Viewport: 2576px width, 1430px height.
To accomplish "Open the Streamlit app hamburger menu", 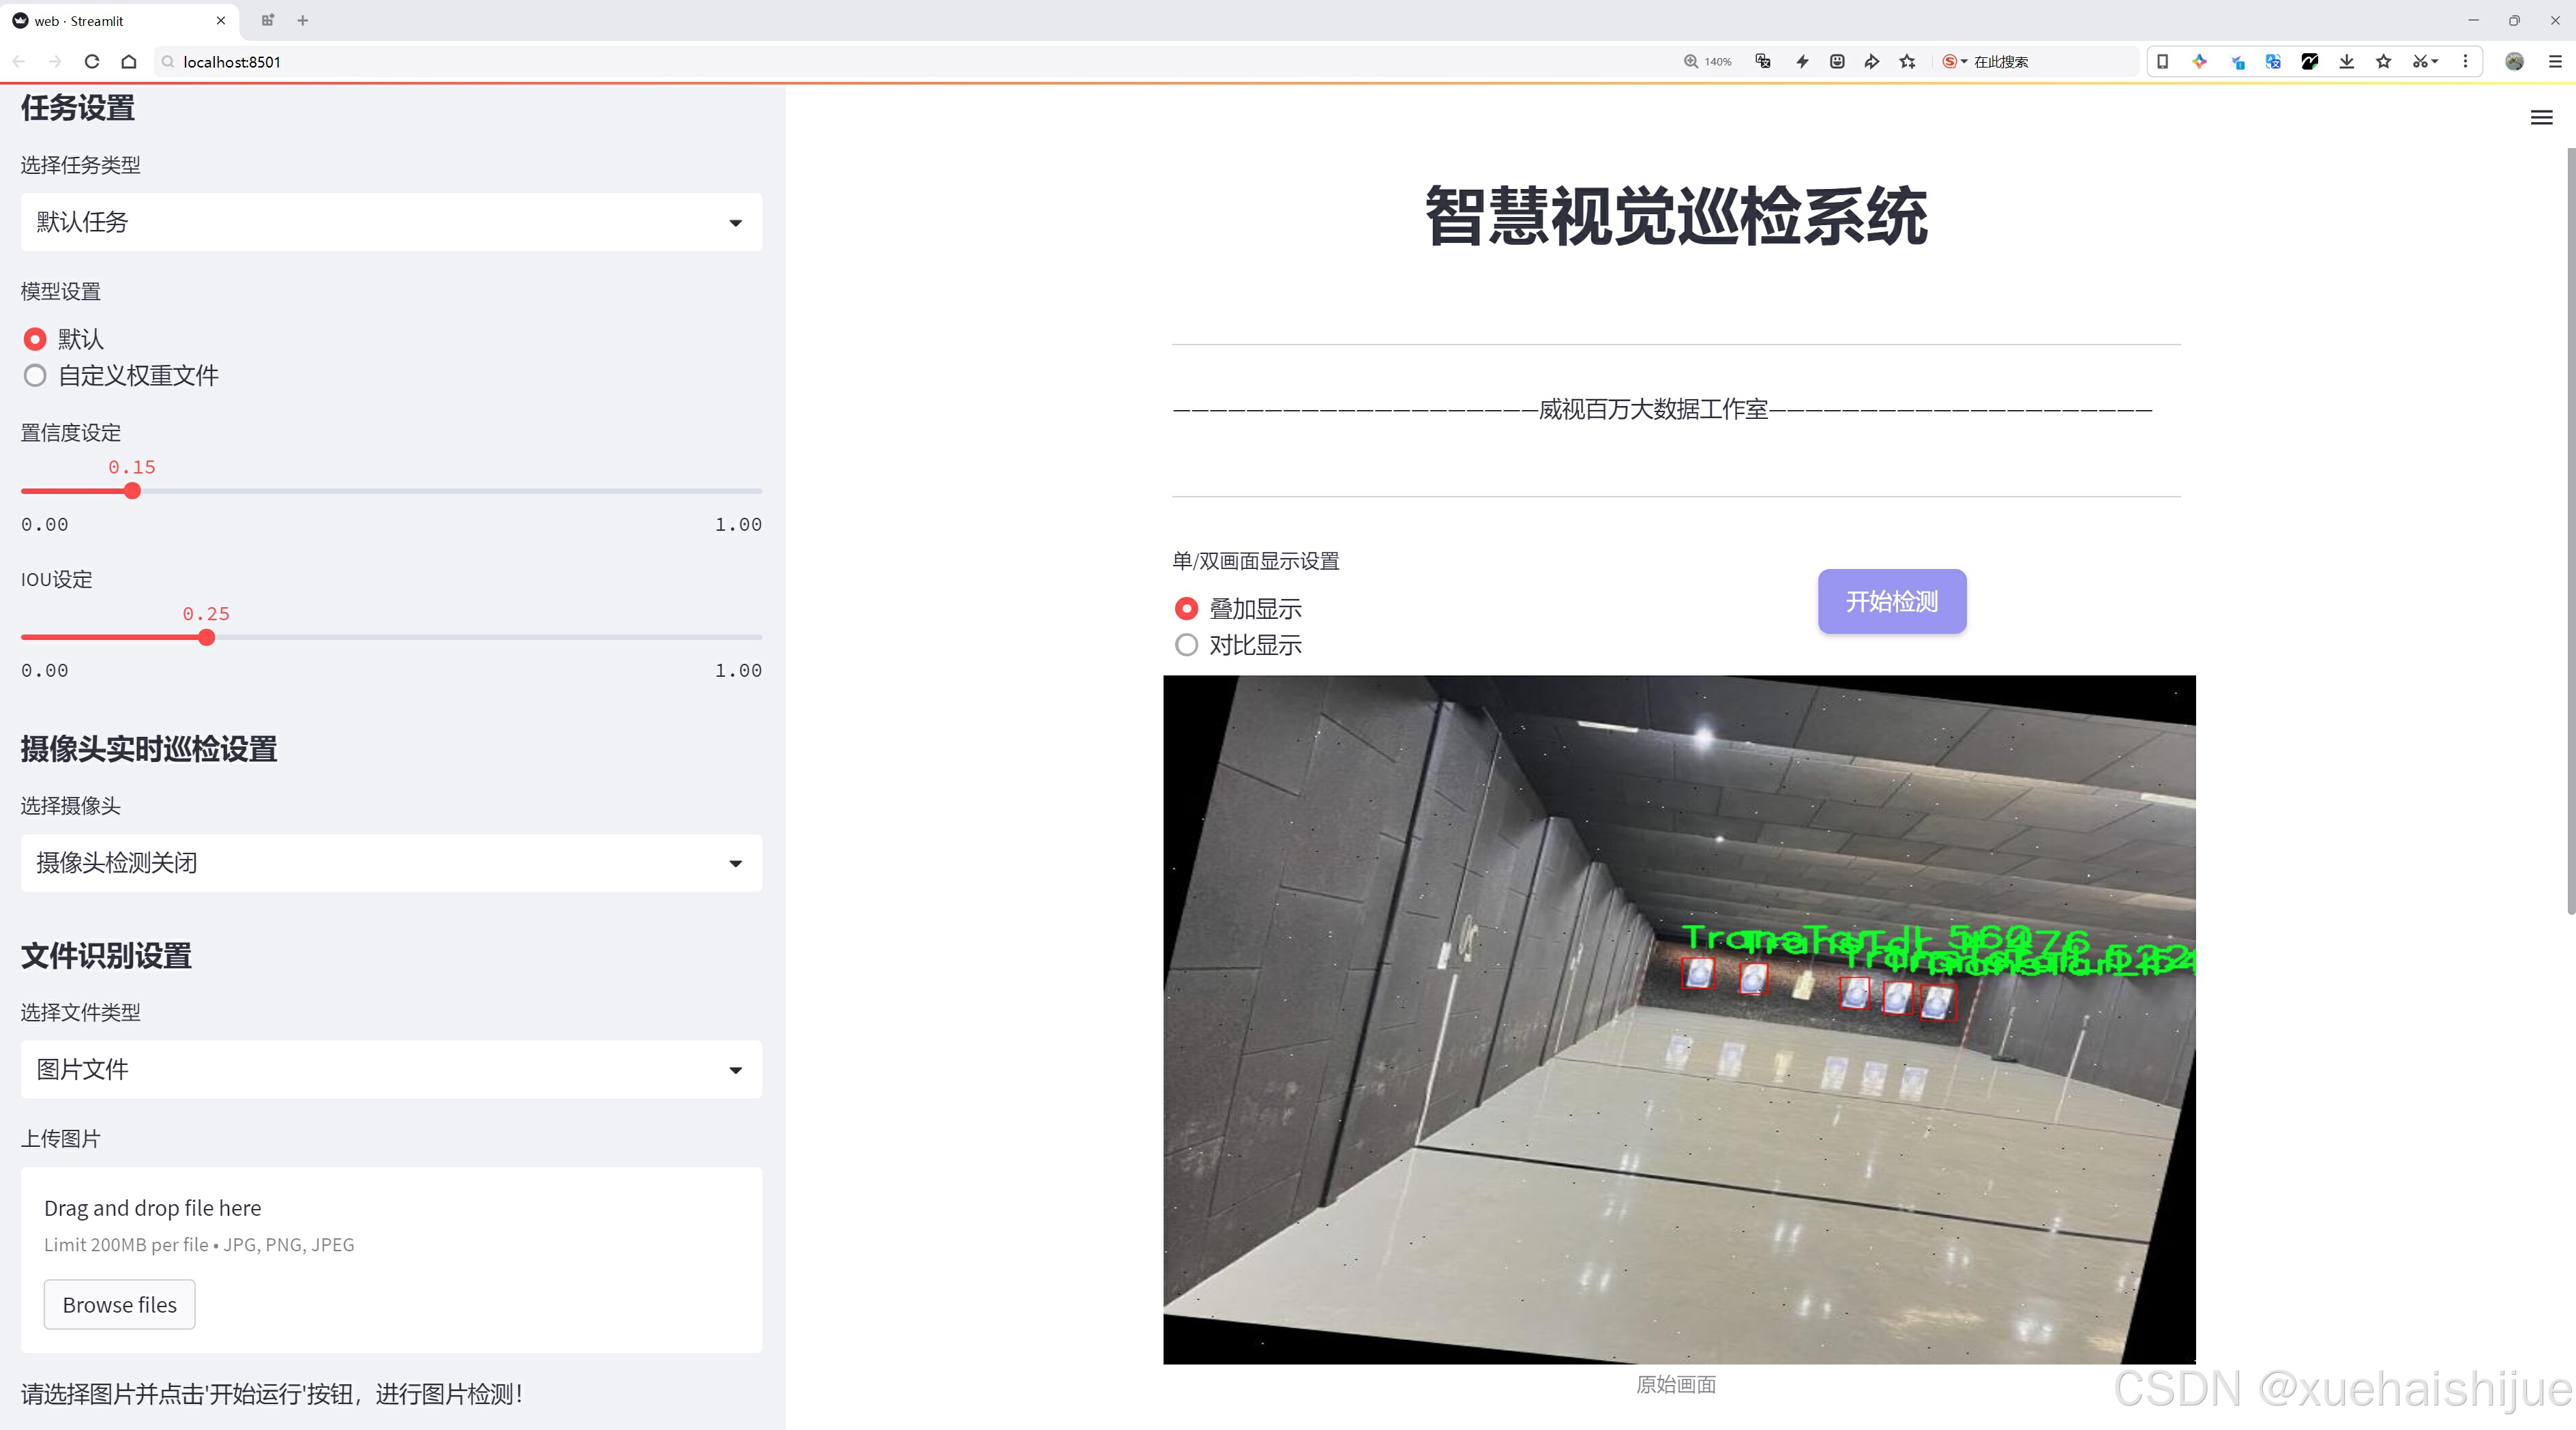I will coord(2541,118).
